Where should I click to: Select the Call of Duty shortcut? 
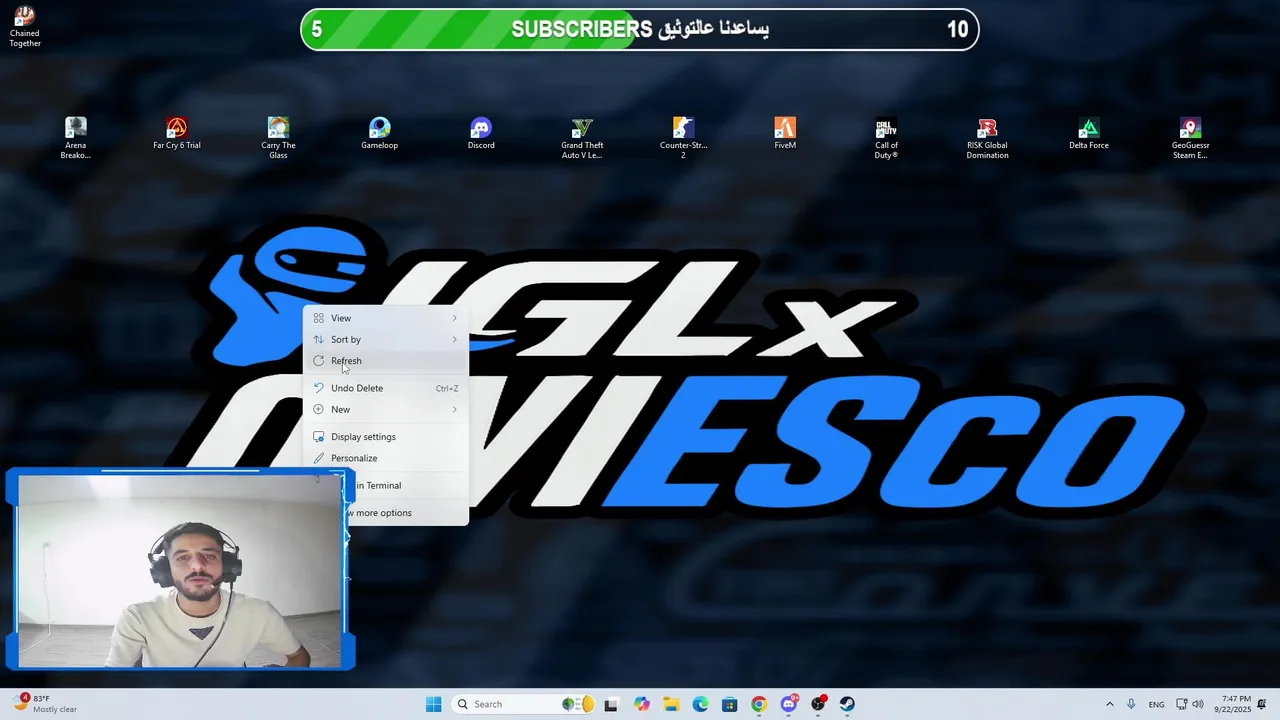tap(886, 138)
